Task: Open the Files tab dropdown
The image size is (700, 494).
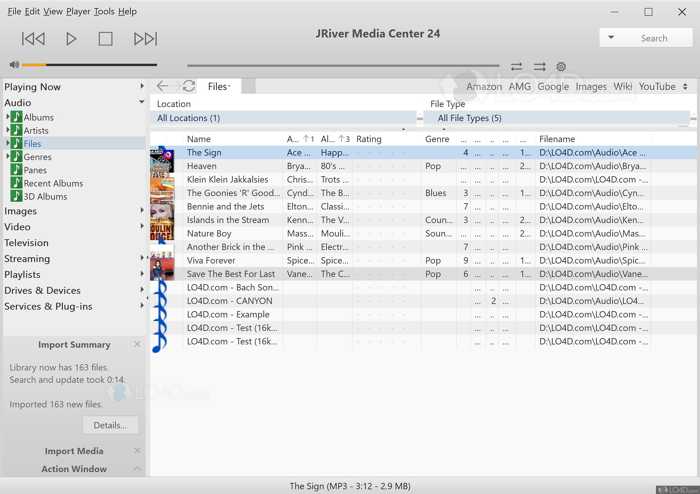Action: 219,87
